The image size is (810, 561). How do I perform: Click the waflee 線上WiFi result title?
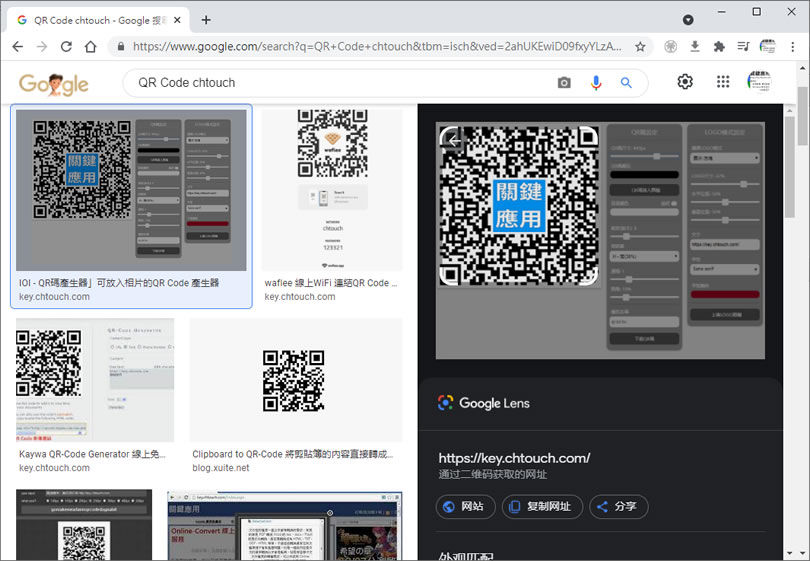point(331,283)
